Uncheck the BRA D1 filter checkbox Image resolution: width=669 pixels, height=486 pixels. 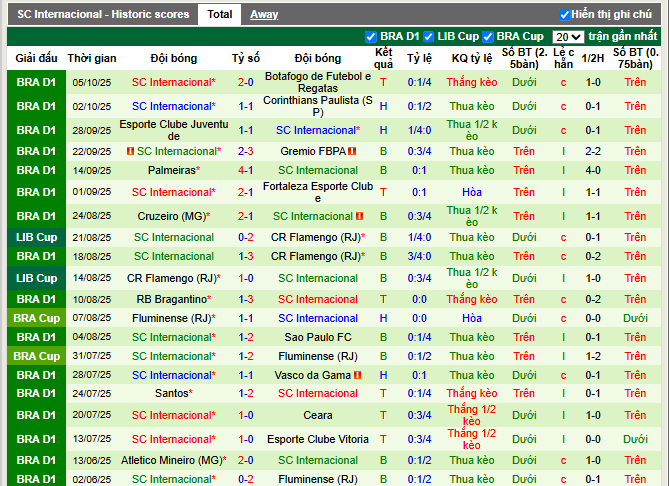[x=372, y=37]
